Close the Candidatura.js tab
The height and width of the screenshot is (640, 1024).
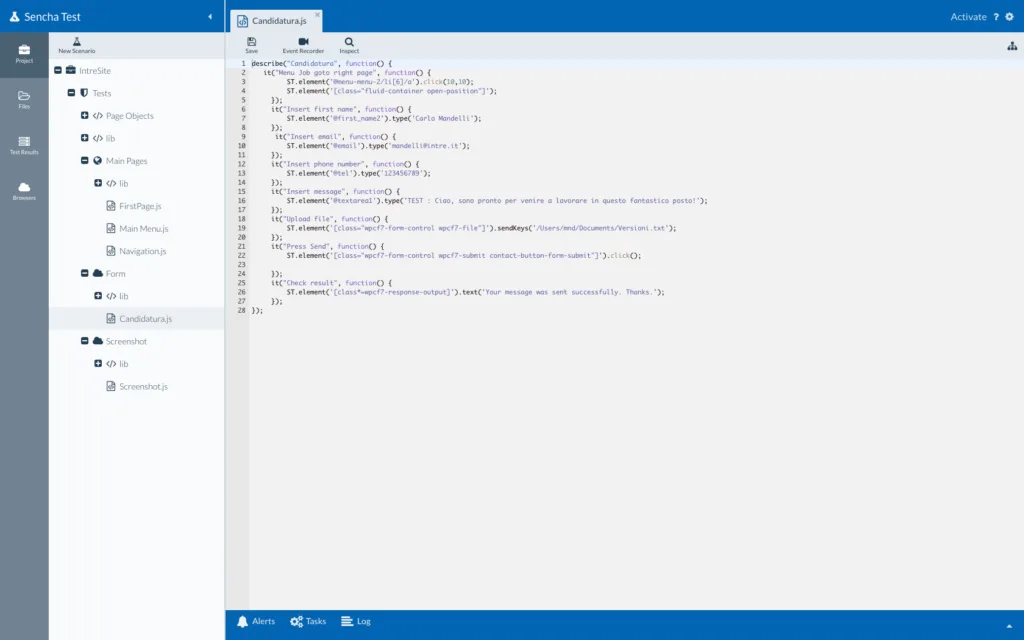point(317,14)
